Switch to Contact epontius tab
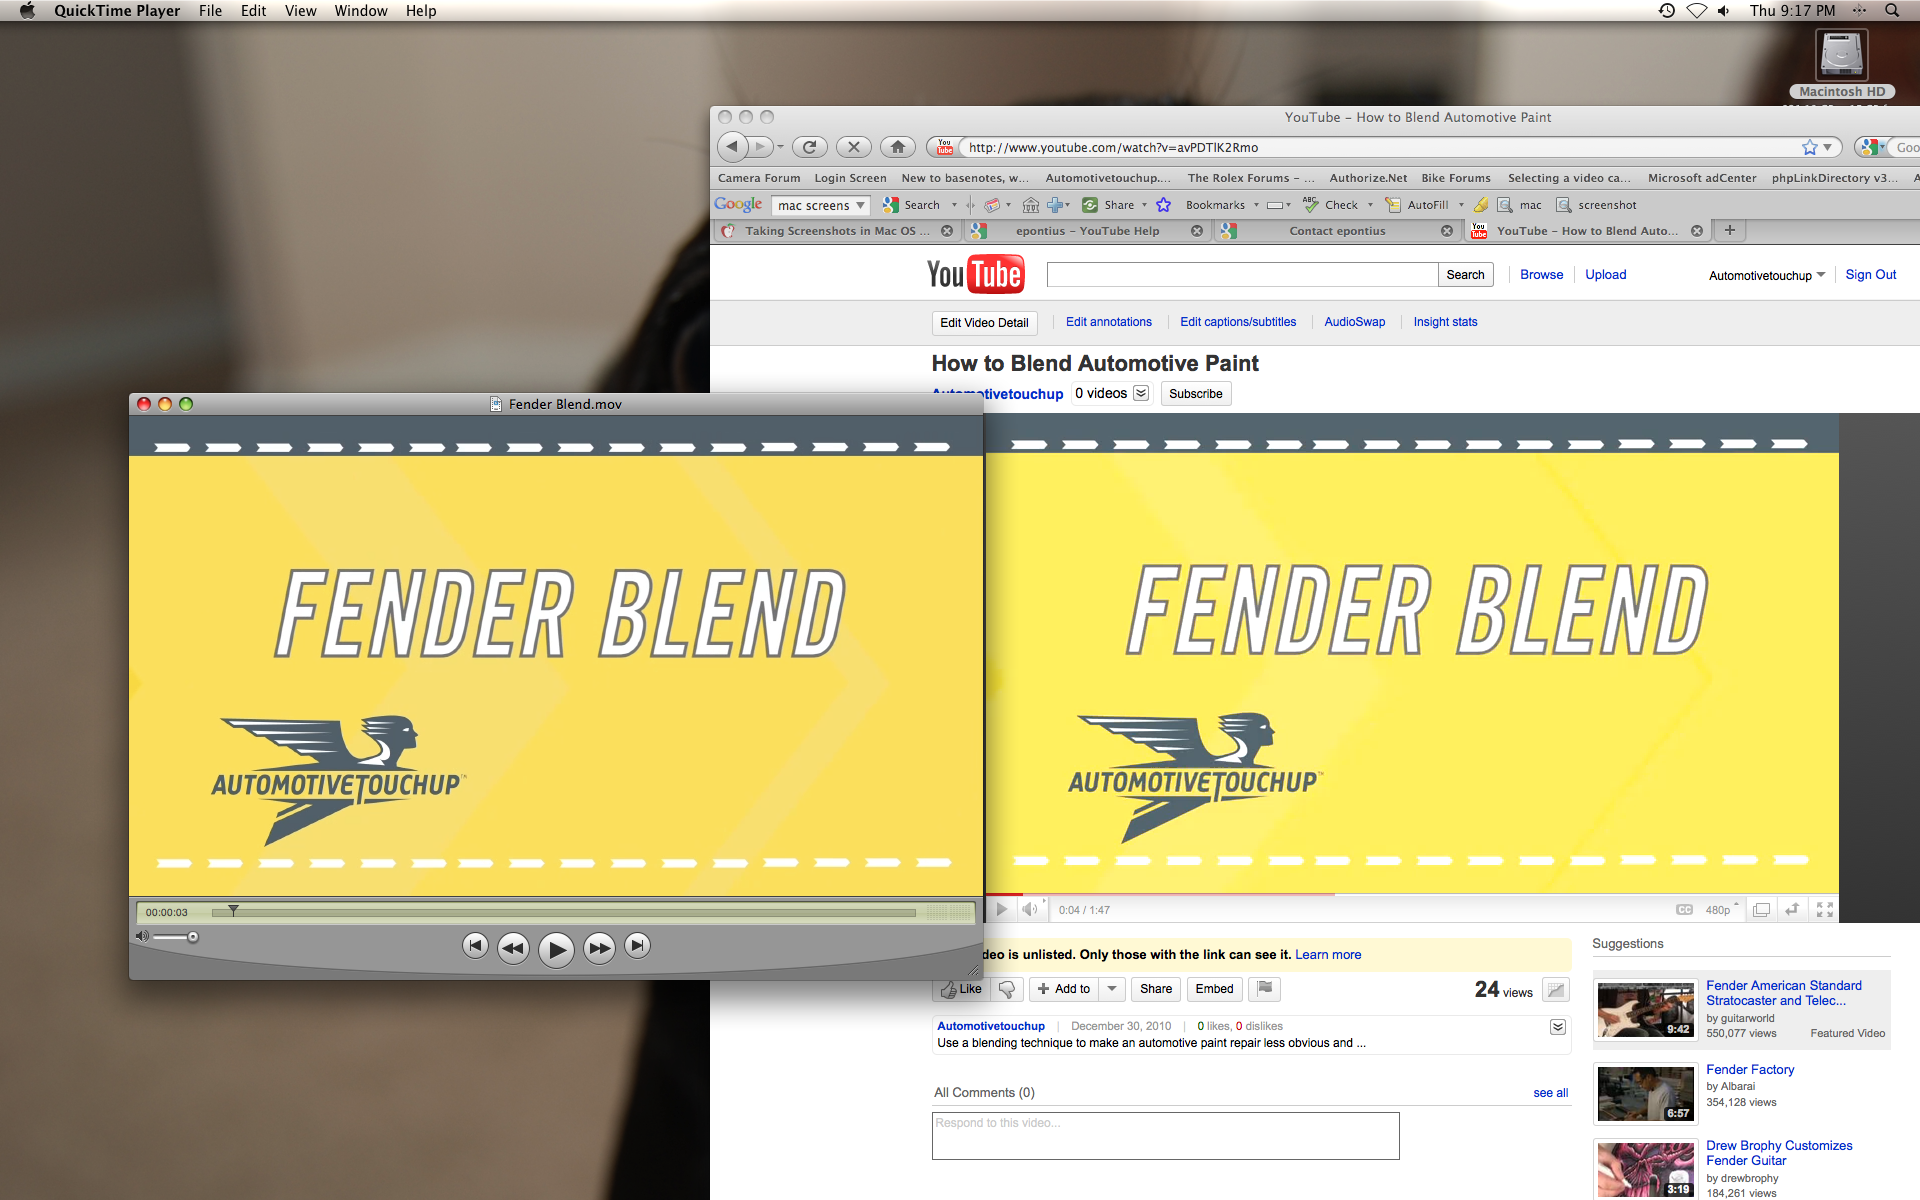Image resolution: width=1920 pixels, height=1200 pixels. tap(1337, 231)
